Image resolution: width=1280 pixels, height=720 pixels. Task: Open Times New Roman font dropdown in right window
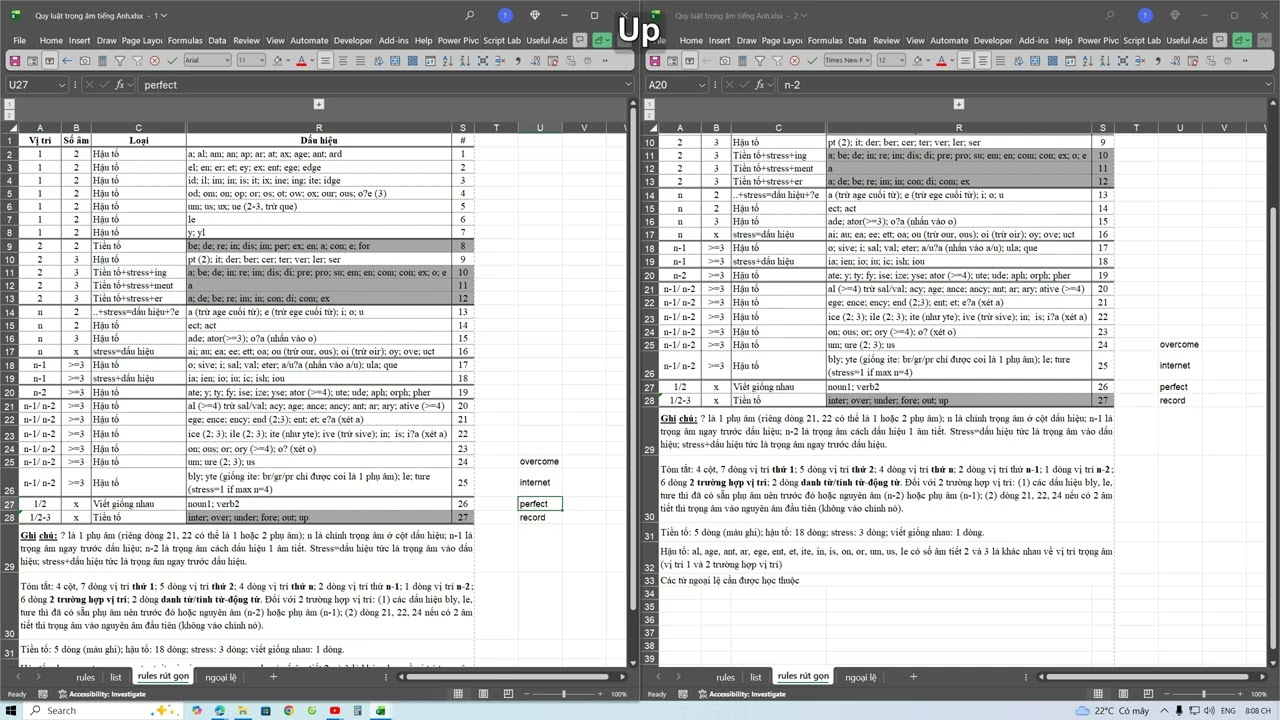click(x=866, y=60)
